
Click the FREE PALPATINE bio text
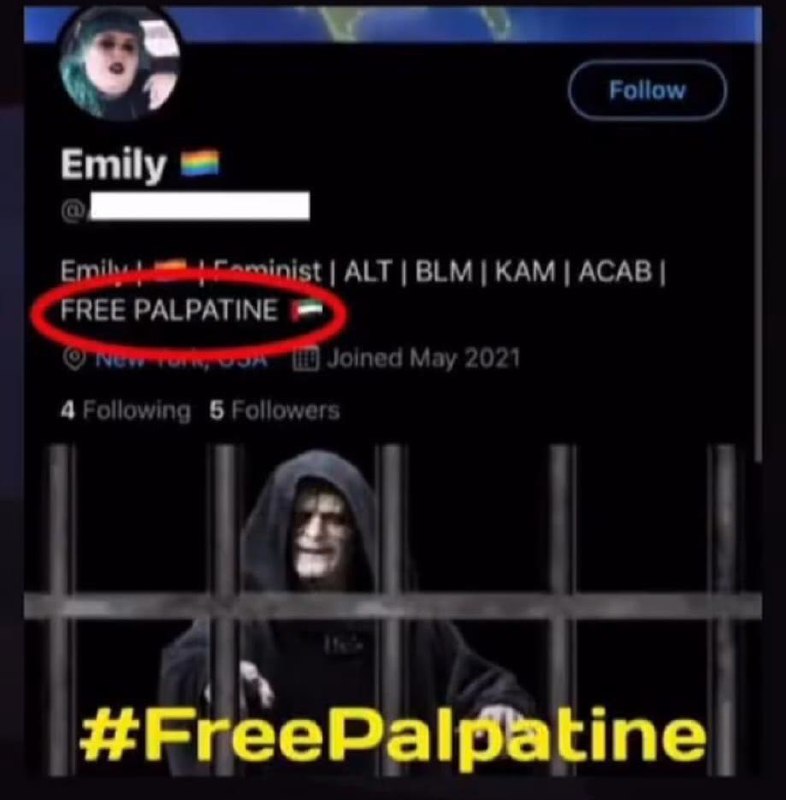[x=169, y=310]
